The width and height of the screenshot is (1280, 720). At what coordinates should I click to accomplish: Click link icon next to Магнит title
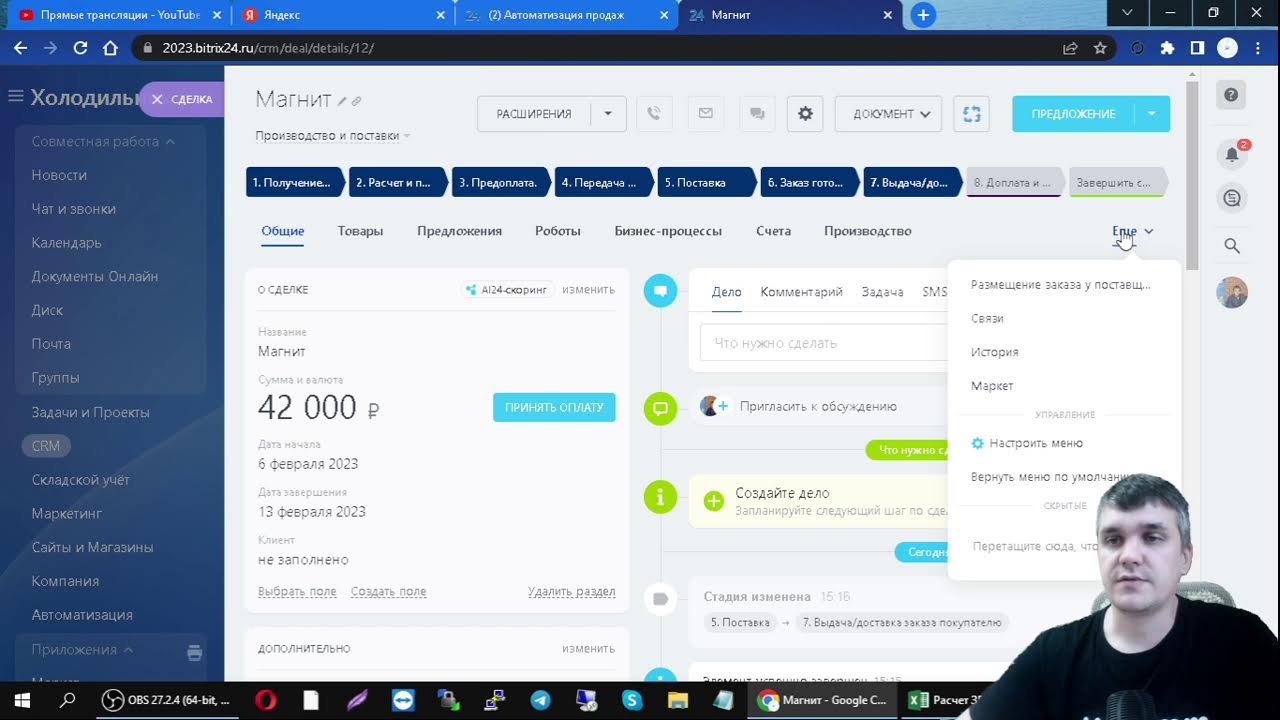pos(356,101)
